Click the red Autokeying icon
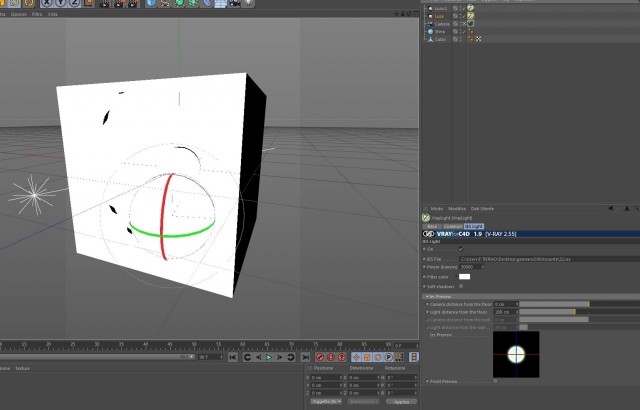This screenshot has width=640, height=410. point(331,357)
